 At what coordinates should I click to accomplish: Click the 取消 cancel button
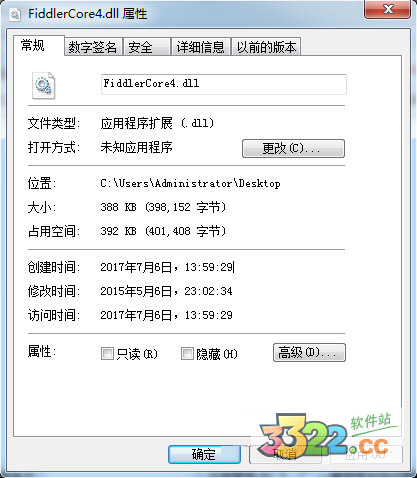coord(285,454)
